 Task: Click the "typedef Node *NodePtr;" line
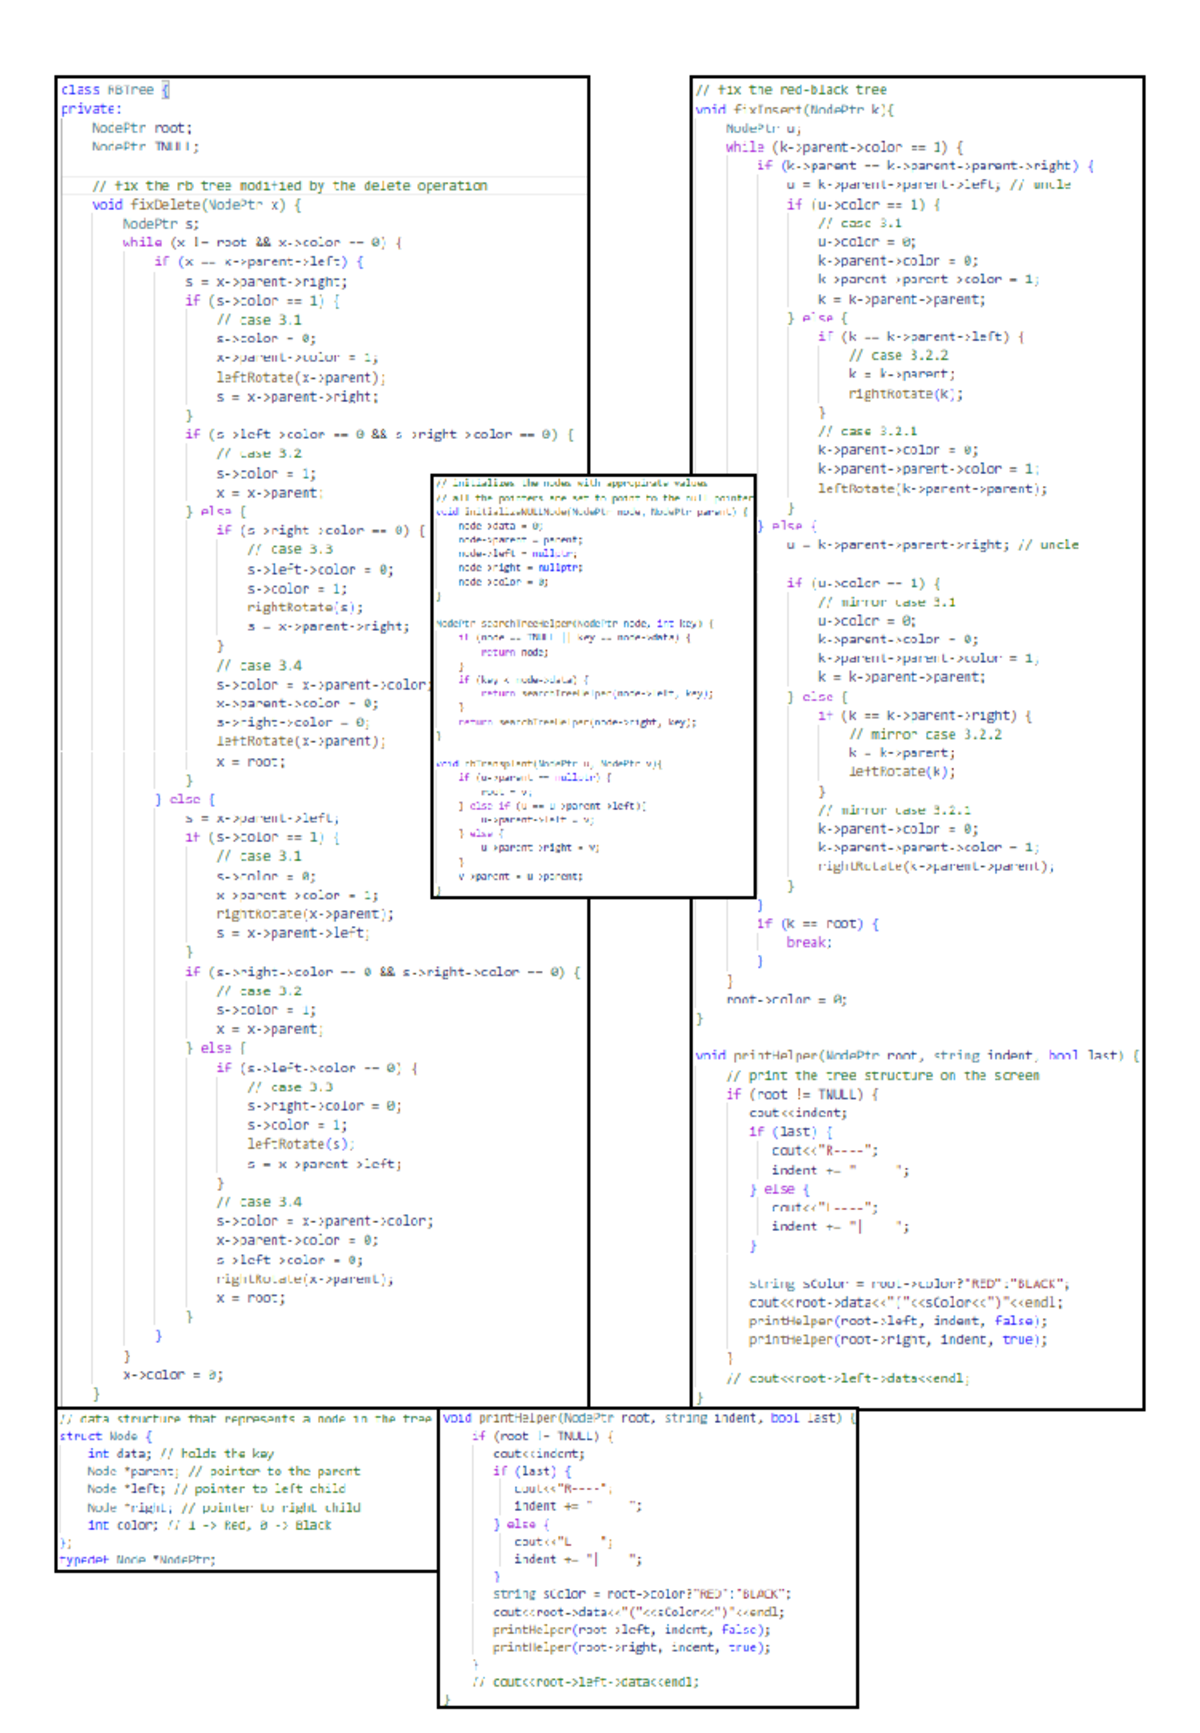(137, 1559)
